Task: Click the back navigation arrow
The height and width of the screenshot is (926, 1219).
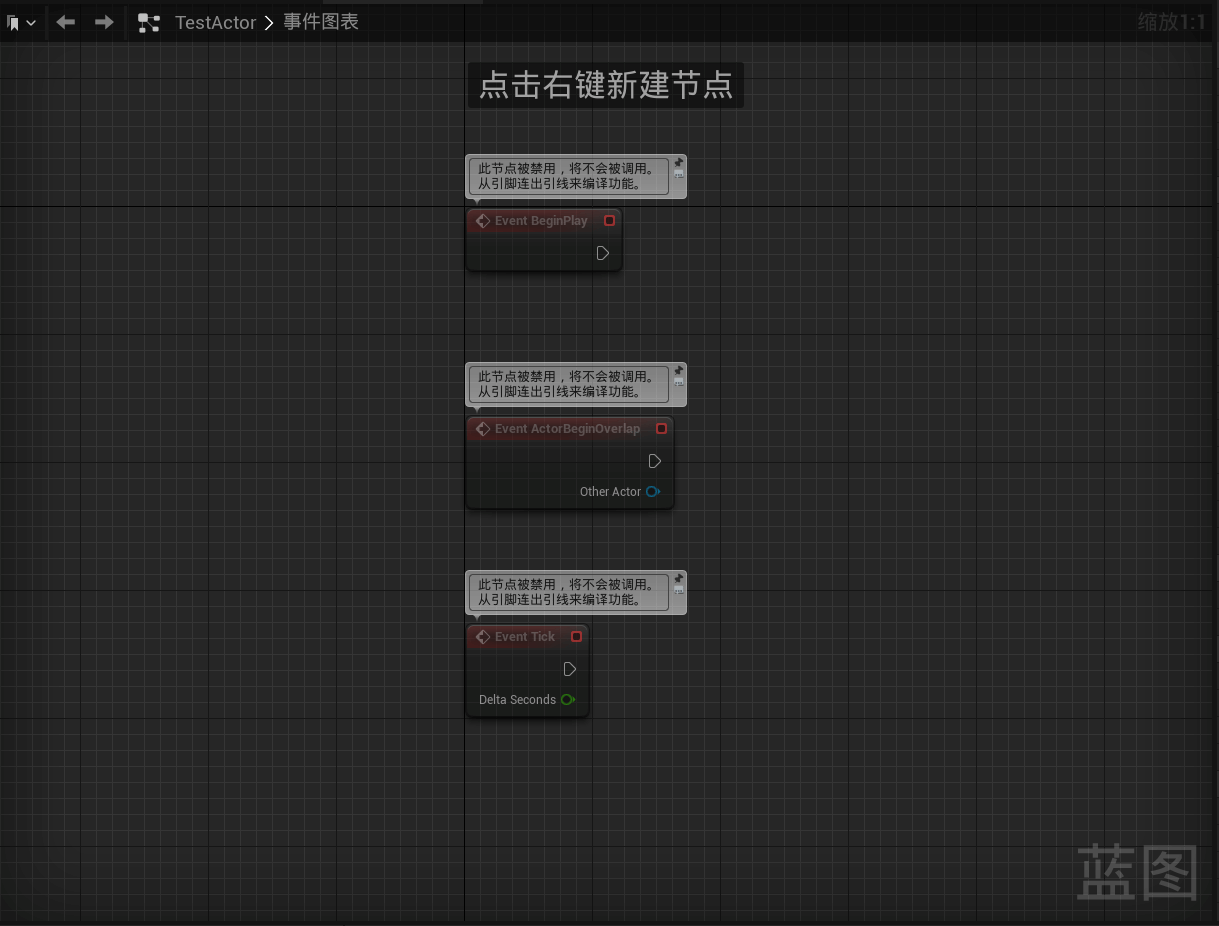Action: [x=66, y=22]
